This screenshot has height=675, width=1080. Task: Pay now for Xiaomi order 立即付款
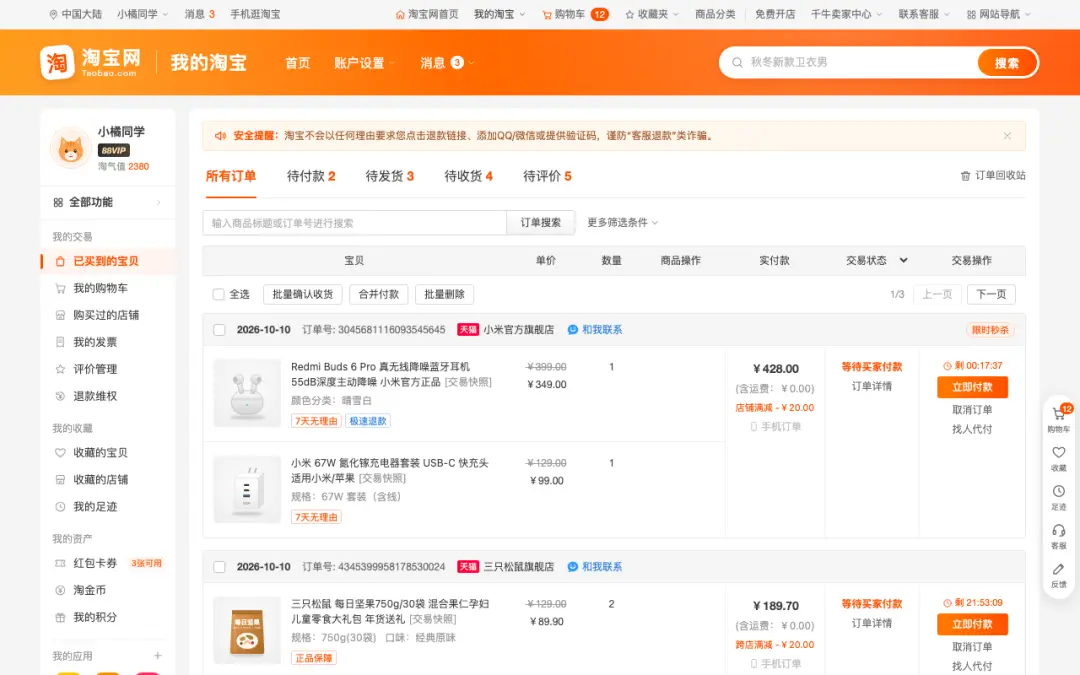coord(972,387)
